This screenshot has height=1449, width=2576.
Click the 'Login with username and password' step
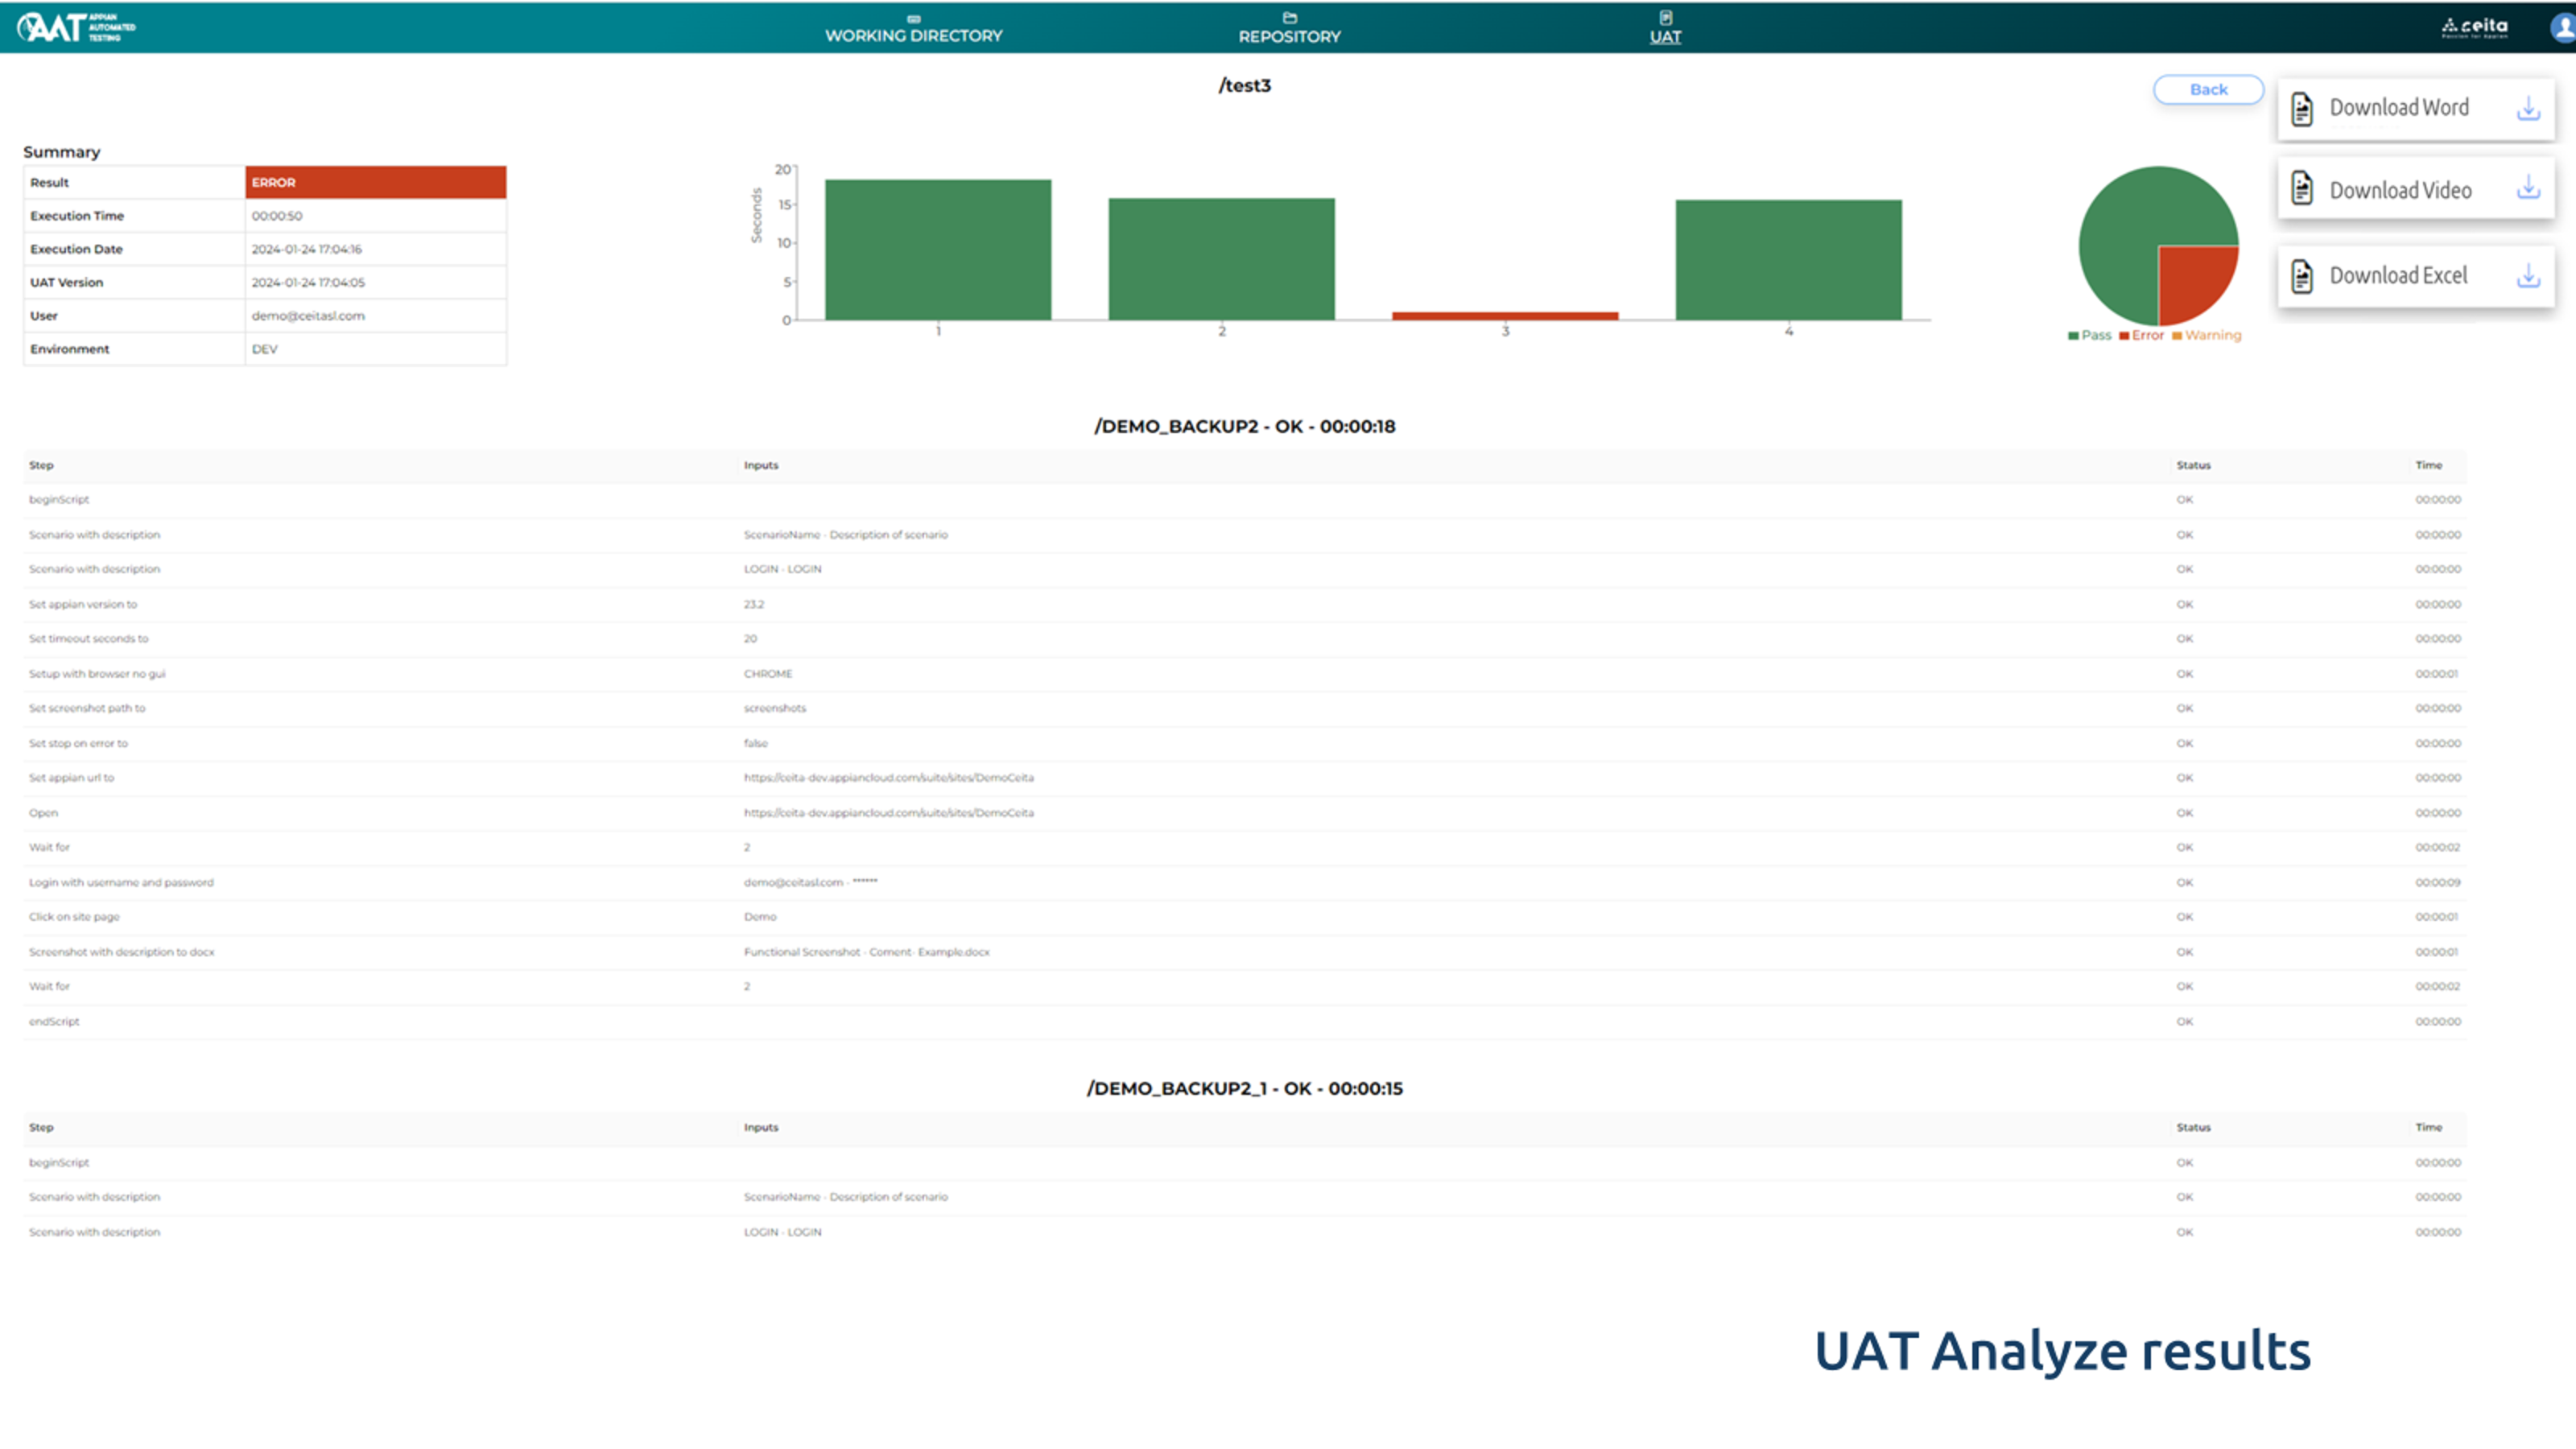coord(121,882)
